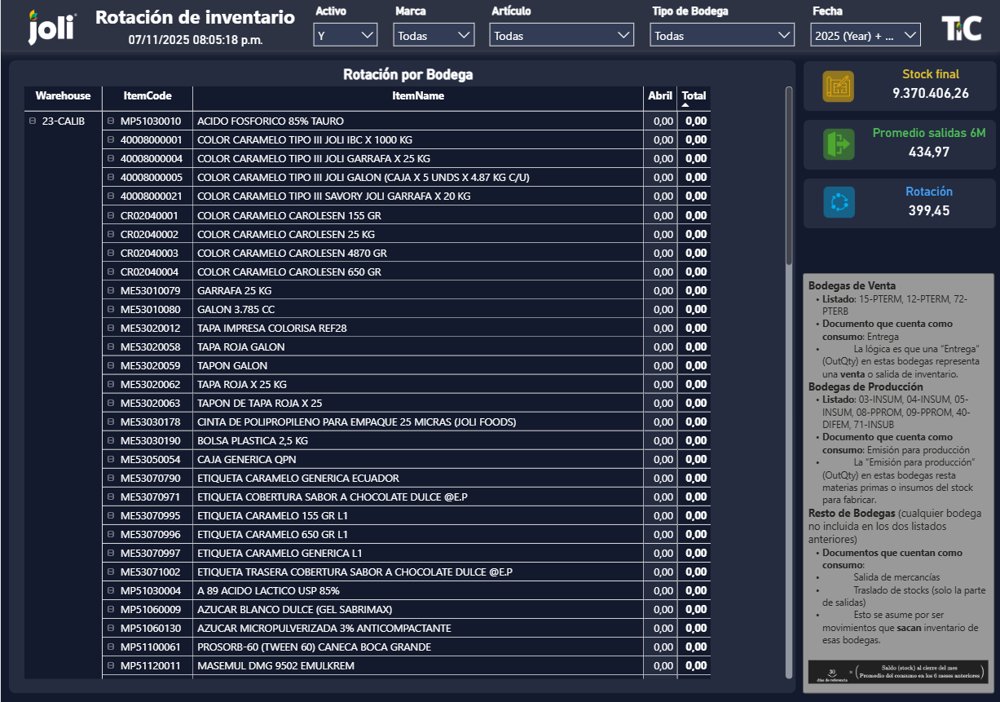
Task: Collapse the 23-CALIB warehouse group
Action: tap(33, 121)
